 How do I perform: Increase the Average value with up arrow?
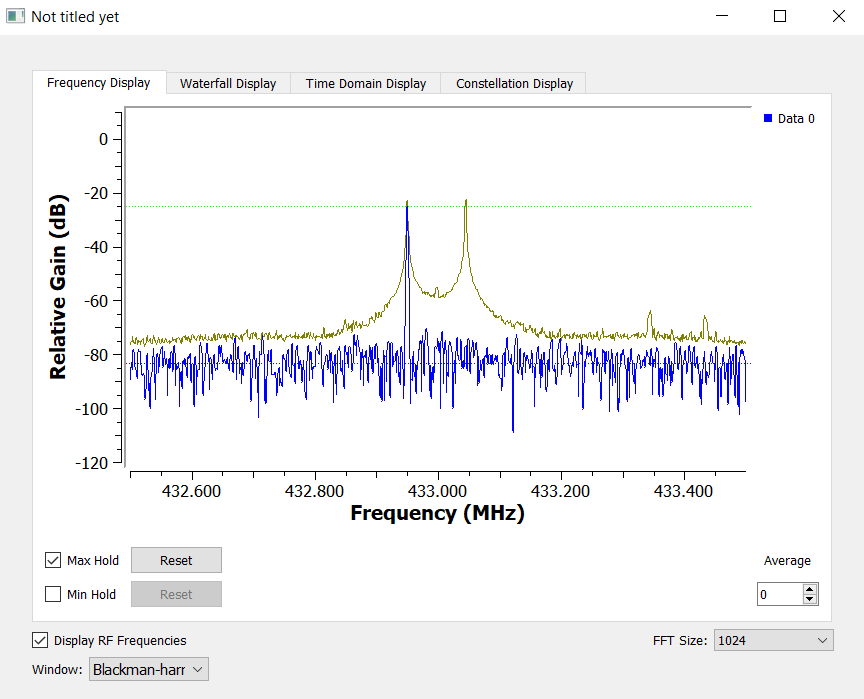click(810, 589)
